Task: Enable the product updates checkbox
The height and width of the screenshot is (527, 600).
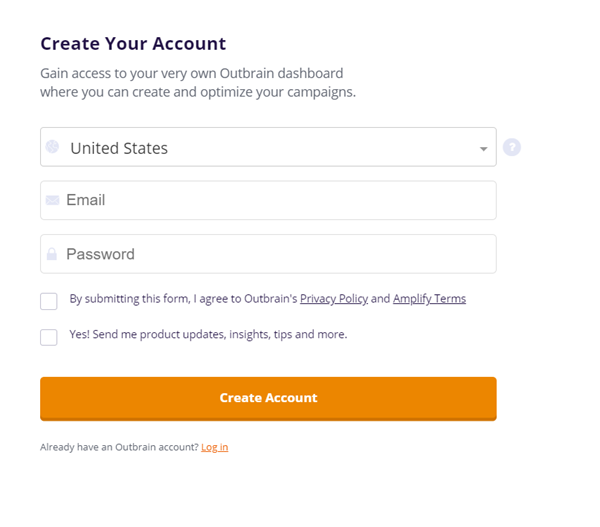Action: (x=49, y=337)
